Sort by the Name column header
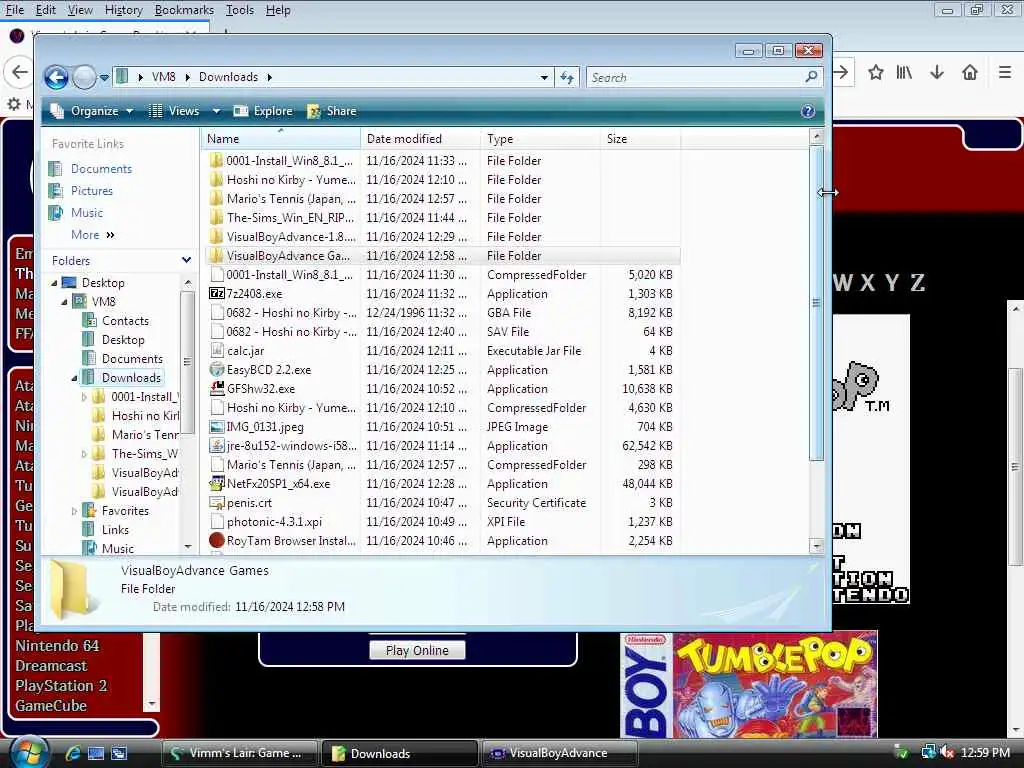This screenshot has width=1024, height=768. point(281,138)
